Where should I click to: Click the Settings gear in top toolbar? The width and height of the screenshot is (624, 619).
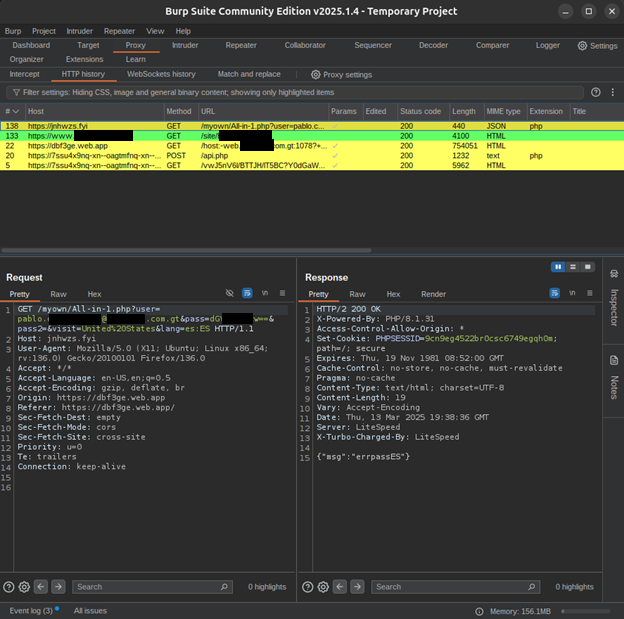tap(583, 46)
